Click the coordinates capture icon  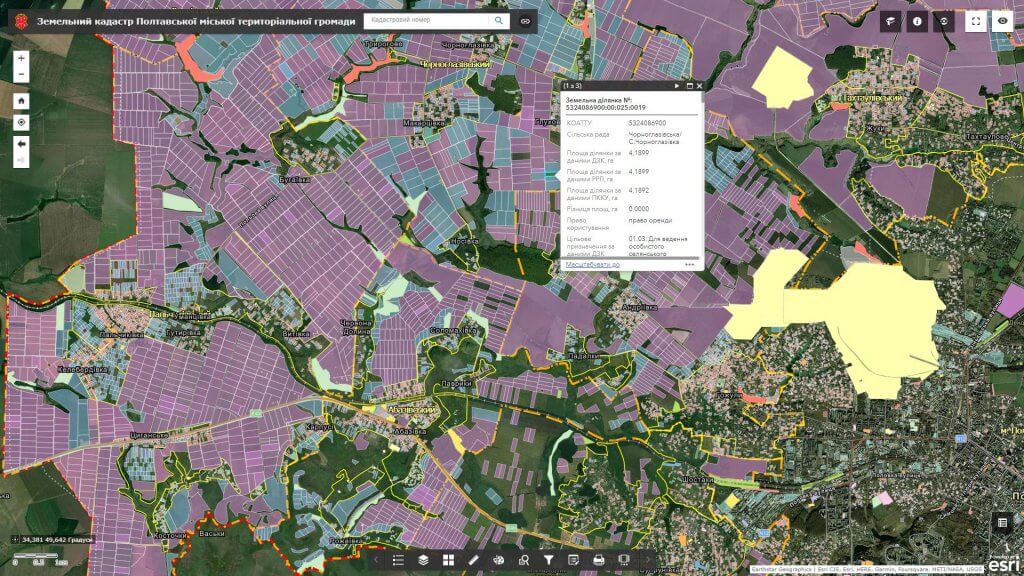pos(15,539)
